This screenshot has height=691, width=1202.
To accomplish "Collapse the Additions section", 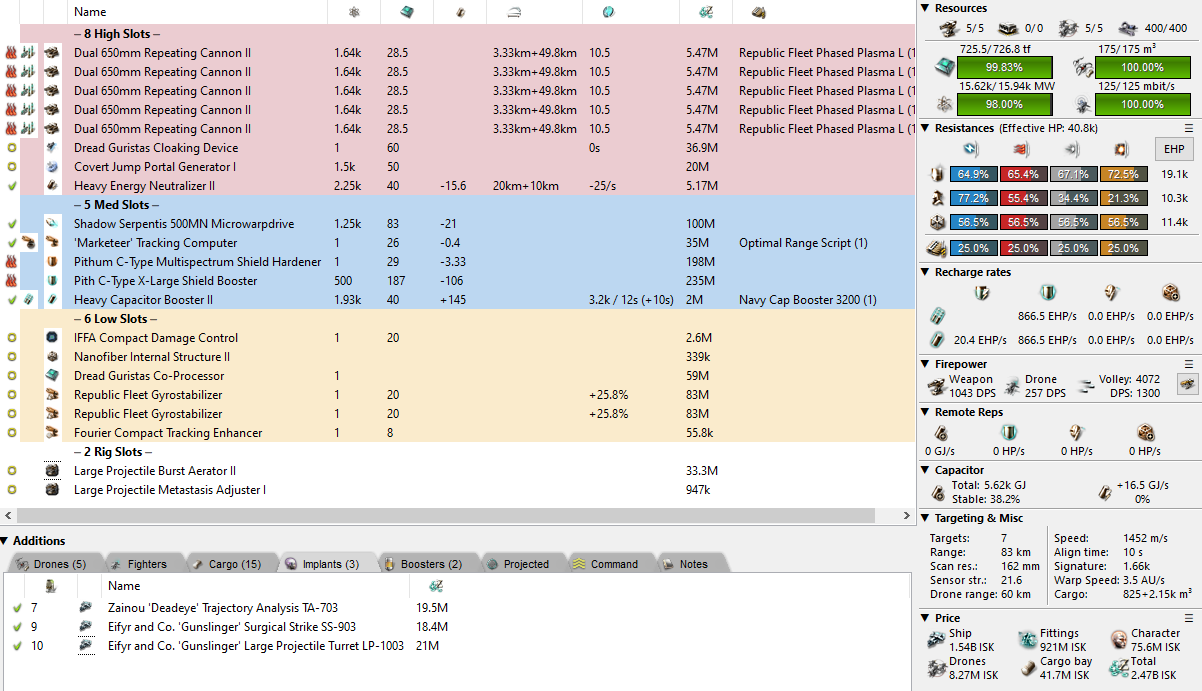I will pos(6,541).
